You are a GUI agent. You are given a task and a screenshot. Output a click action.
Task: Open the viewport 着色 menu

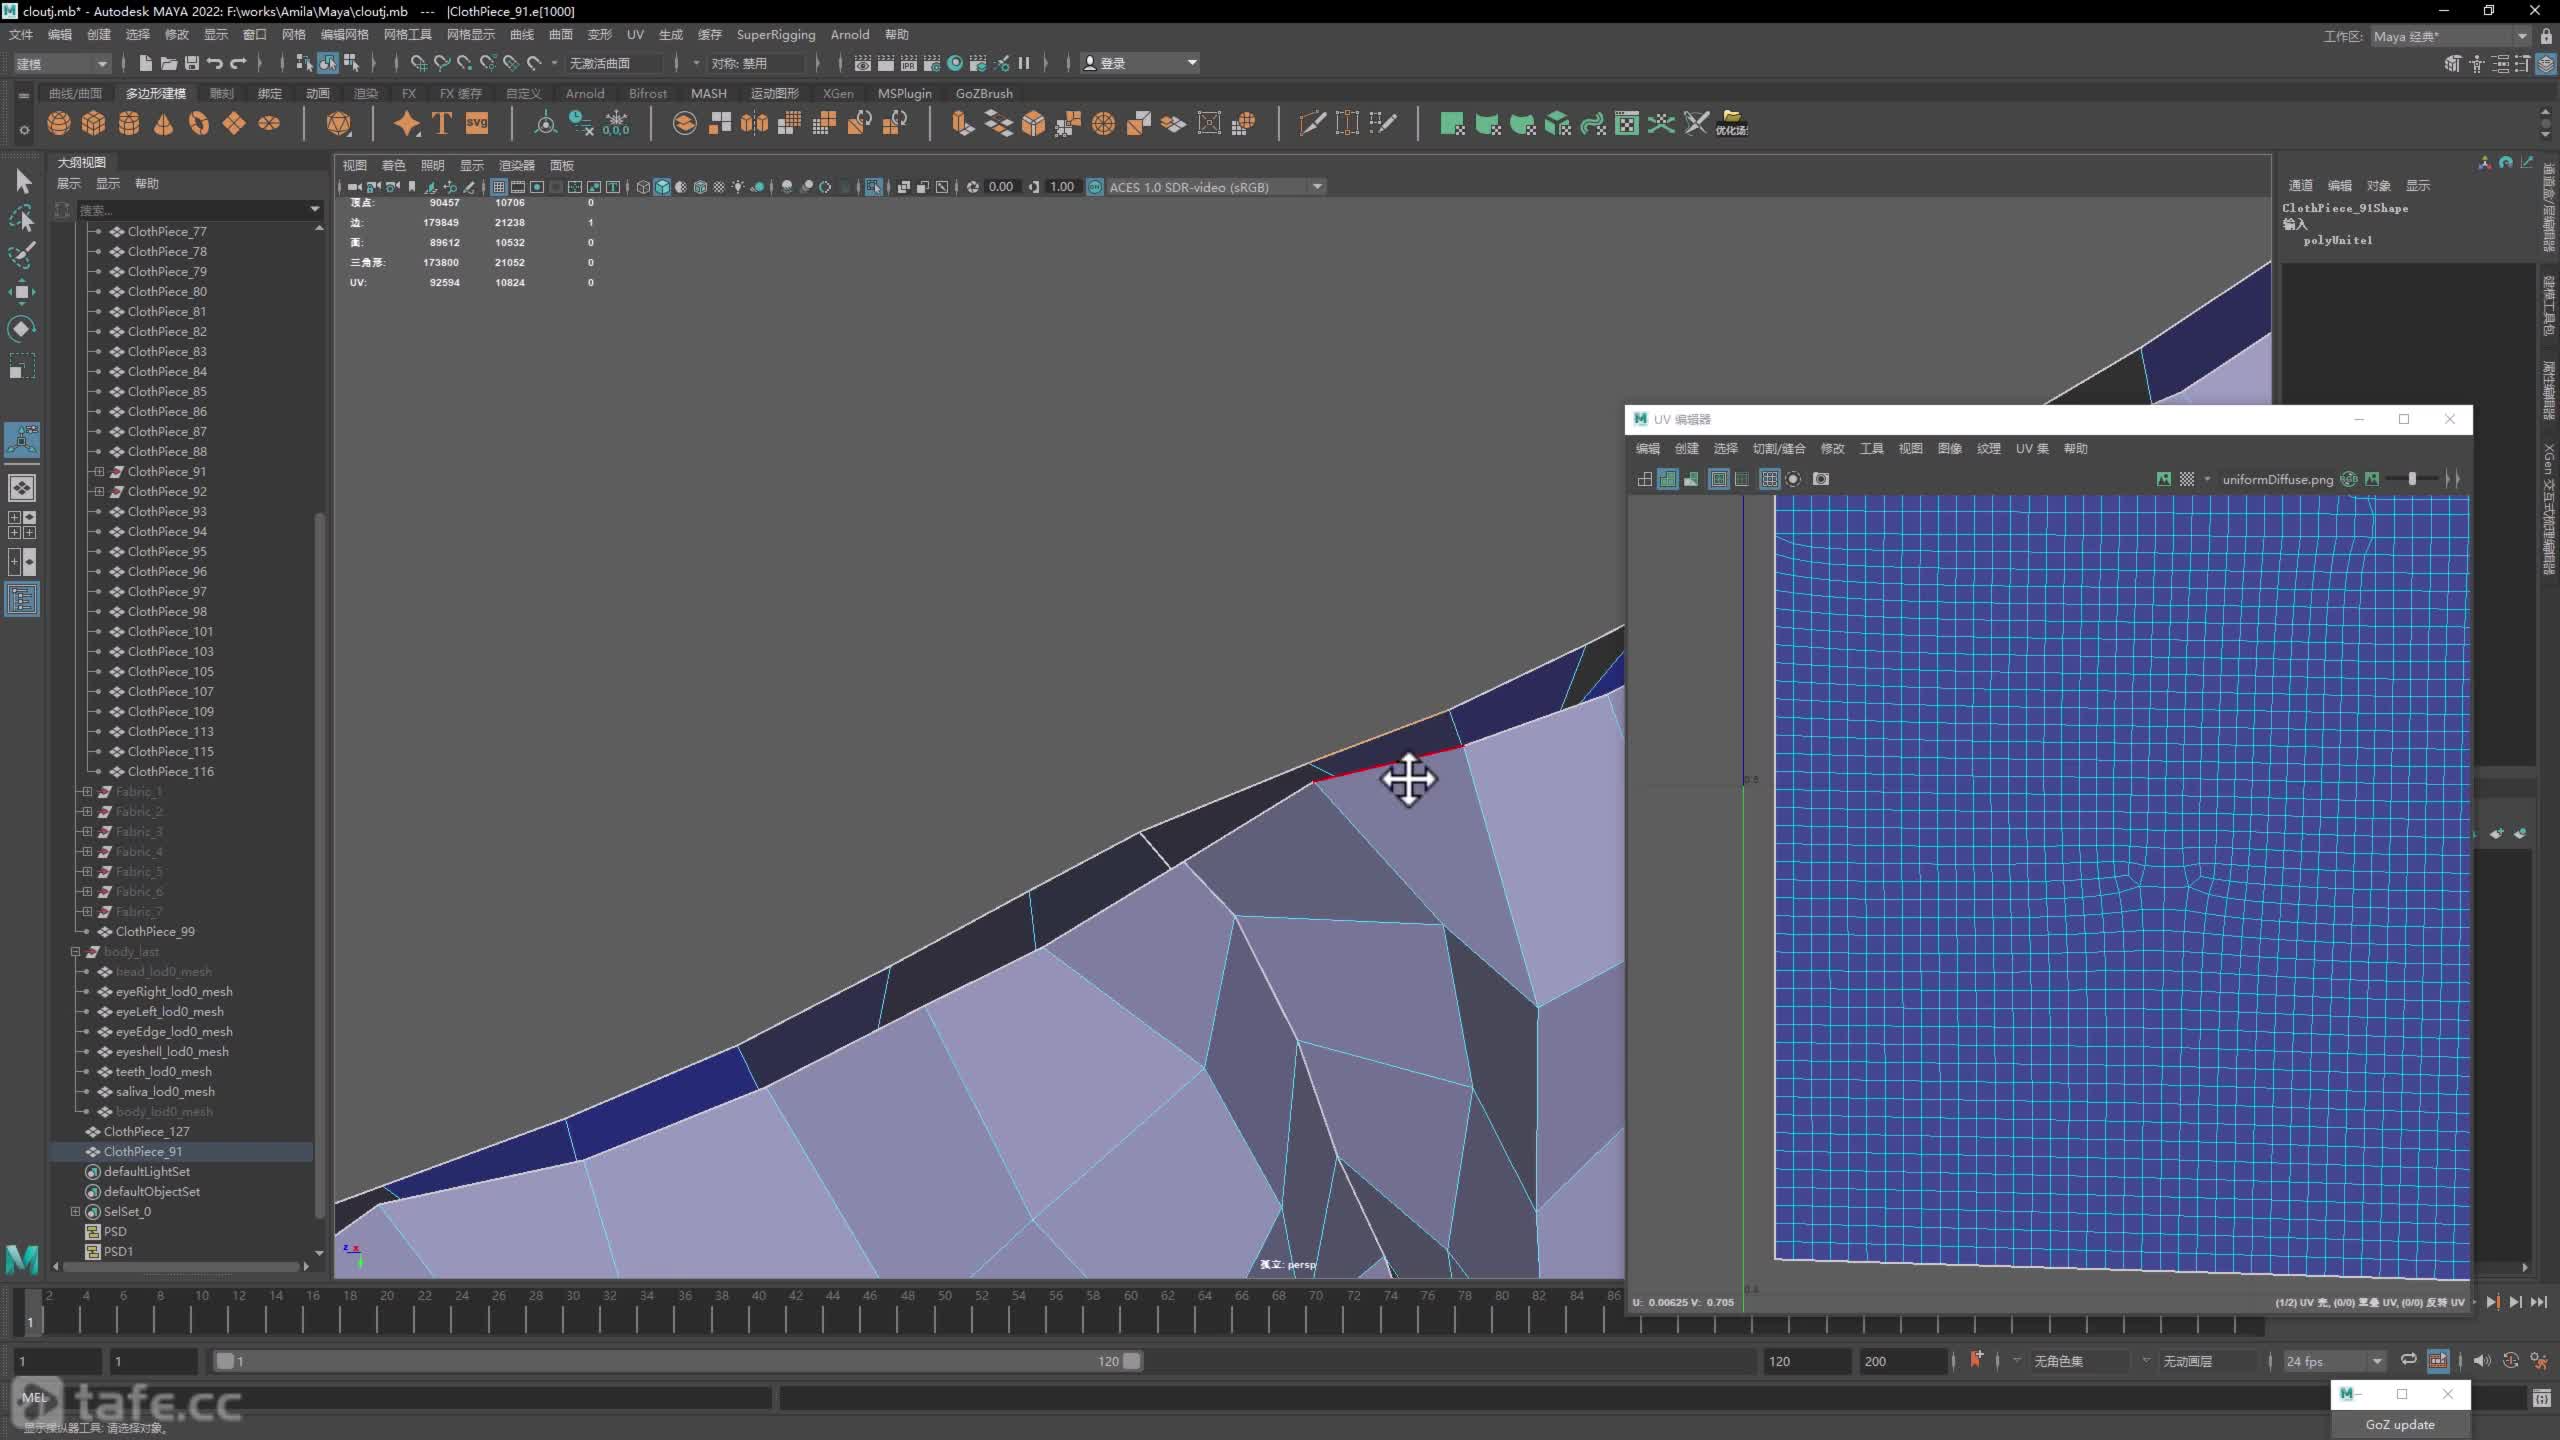click(x=394, y=165)
